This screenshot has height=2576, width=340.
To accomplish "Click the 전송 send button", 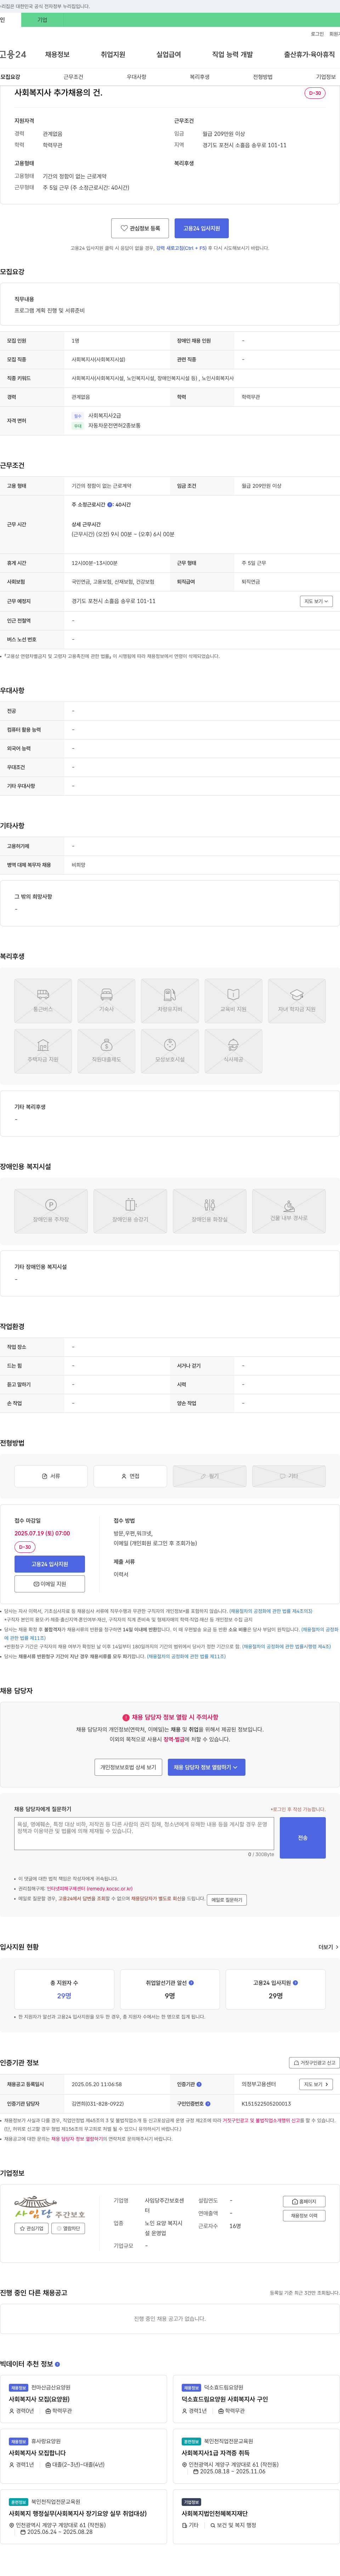I will click(303, 1838).
